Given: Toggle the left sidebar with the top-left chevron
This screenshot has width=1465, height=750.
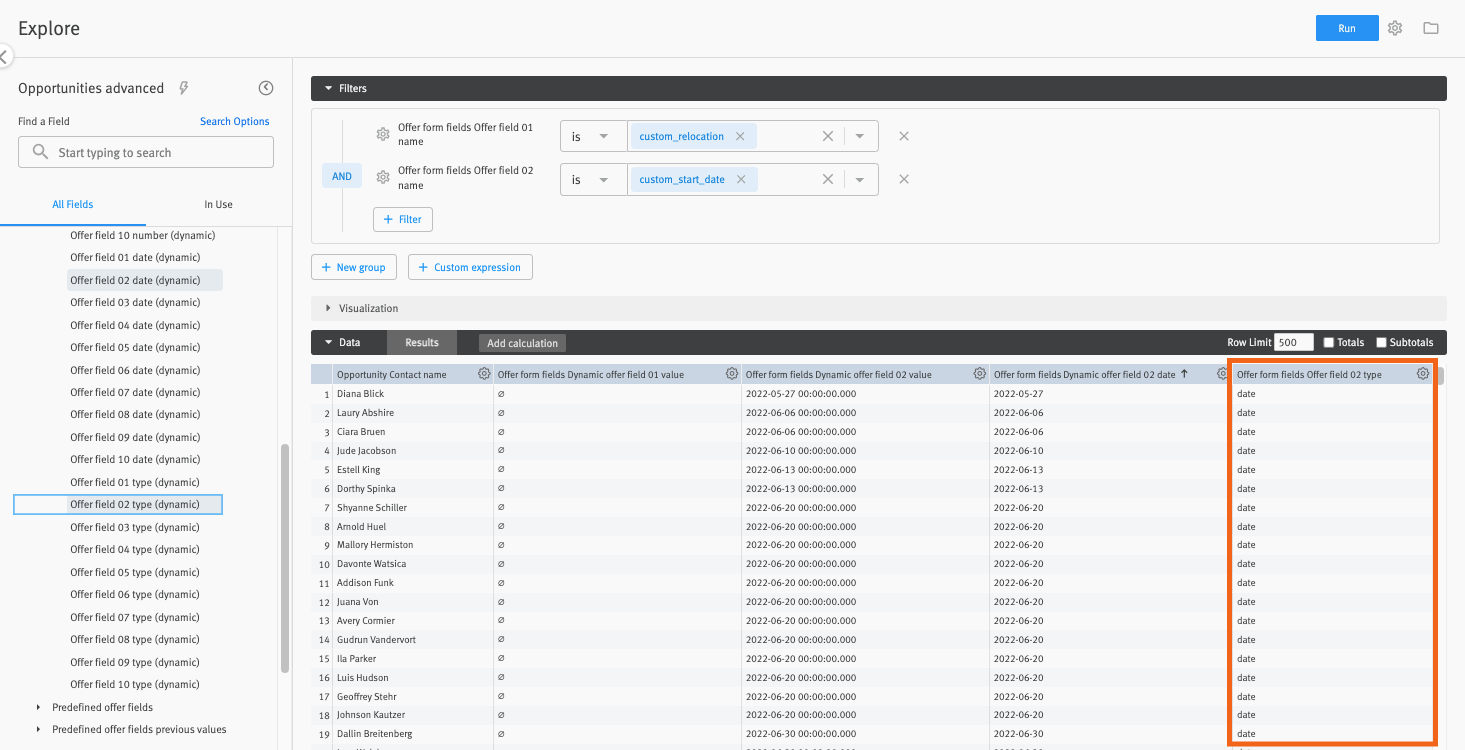Looking at the screenshot, I should point(4,56).
